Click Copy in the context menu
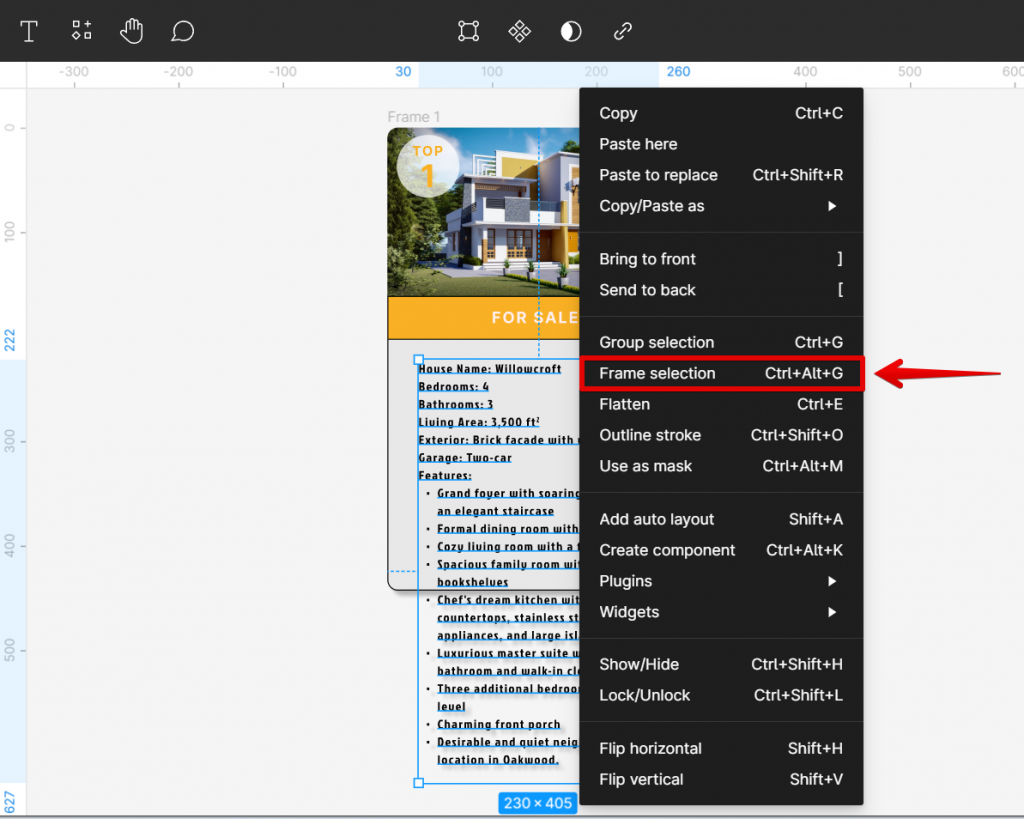The image size is (1024, 819). point(618,113)
